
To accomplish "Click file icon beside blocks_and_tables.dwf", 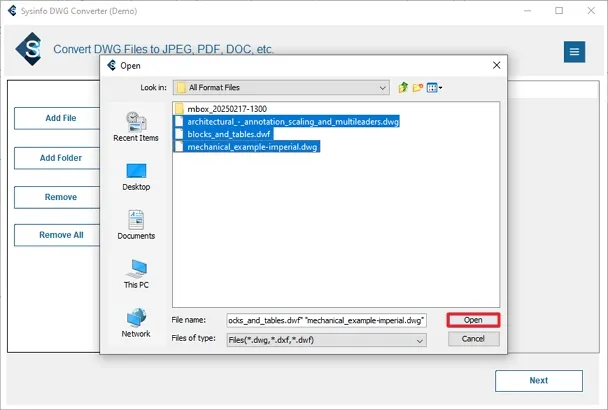I will 179,134.
